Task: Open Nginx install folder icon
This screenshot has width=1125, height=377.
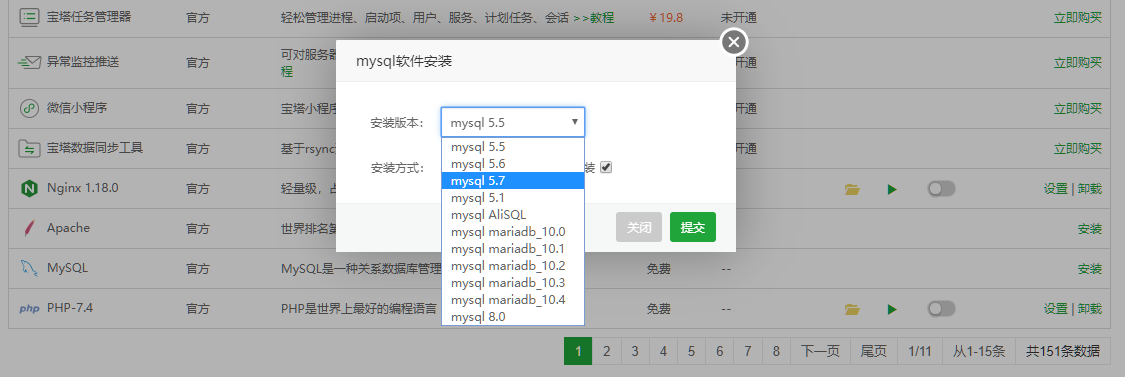Action: tap(852, 190)
